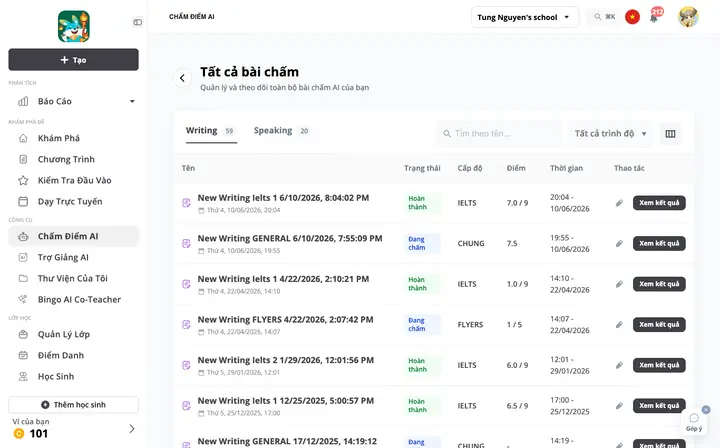Open New Writing Ielts 2 1/29/2026 title
The image size is (720, 448).
pos(286,360)
